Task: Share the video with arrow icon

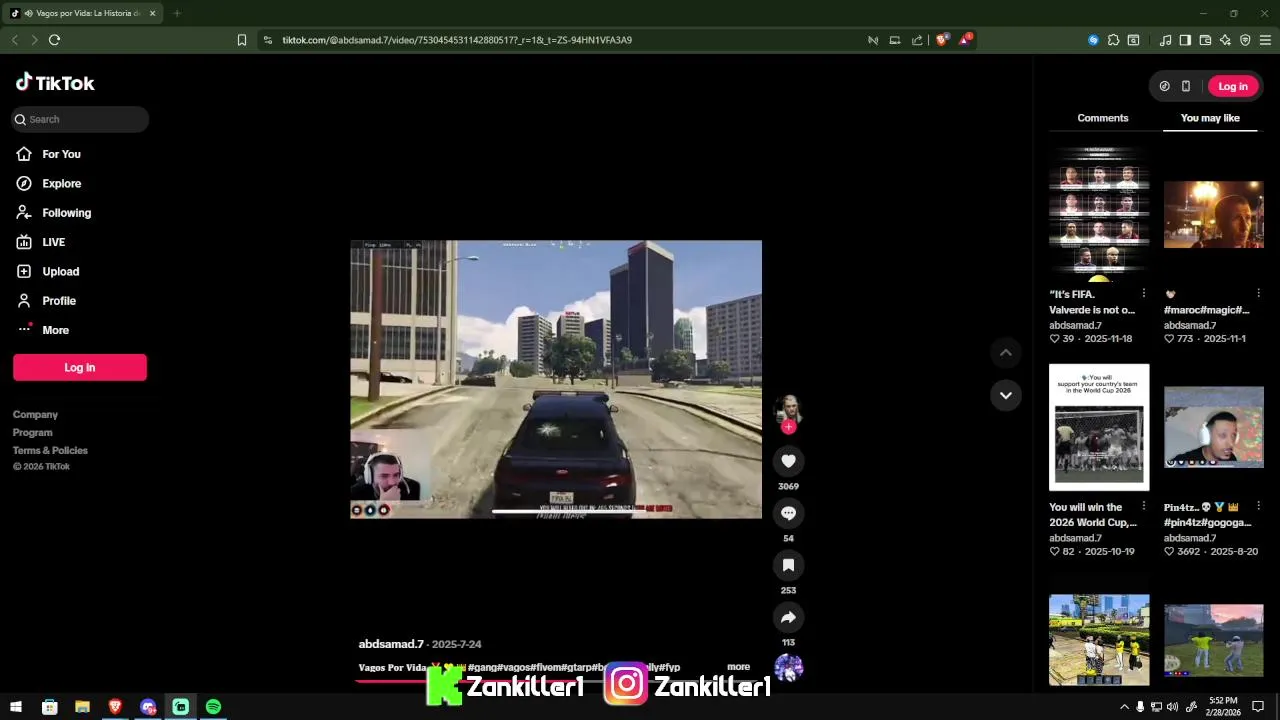Action: click(788, 617)
